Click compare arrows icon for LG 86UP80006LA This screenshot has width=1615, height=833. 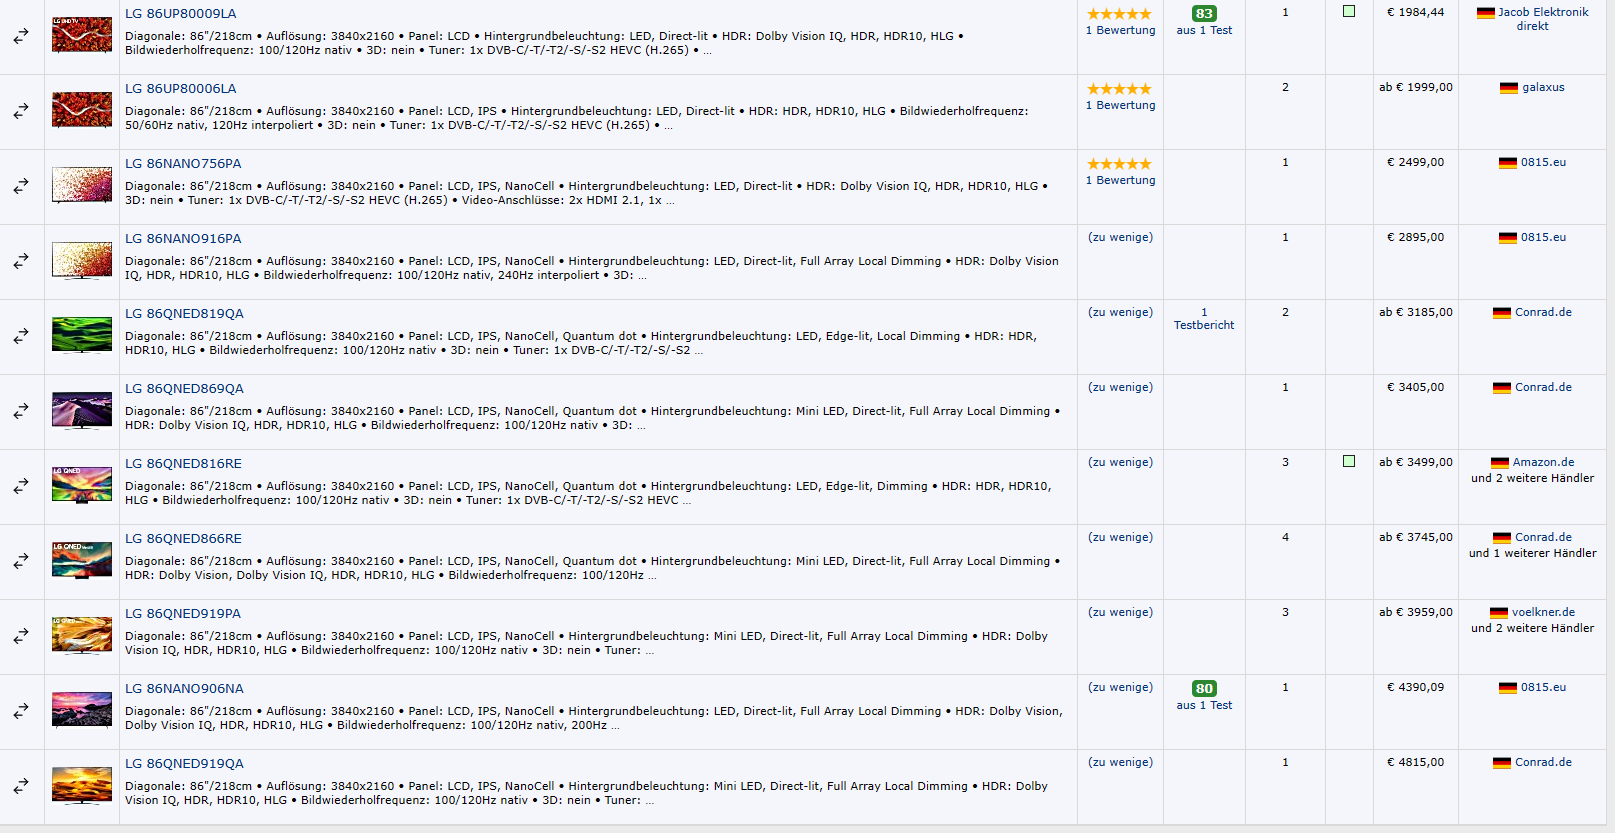[x=21, y=111]
